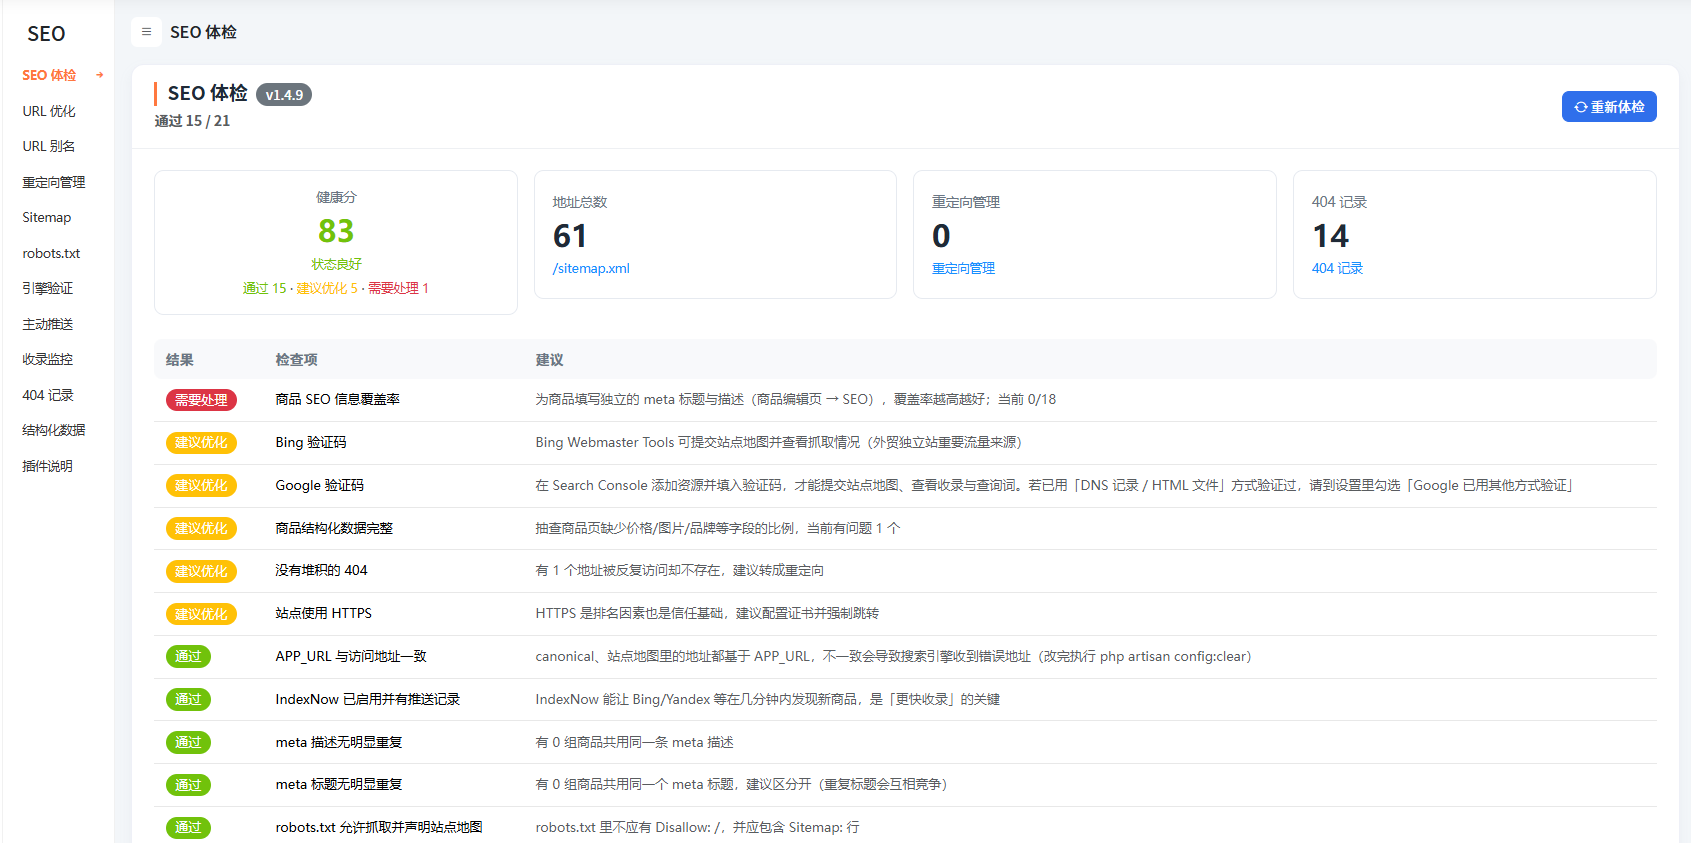This screenshot has height=843, width=1691.
Task: Click meta 描述无明显重复 check item
Action: [x=339, y=742]
